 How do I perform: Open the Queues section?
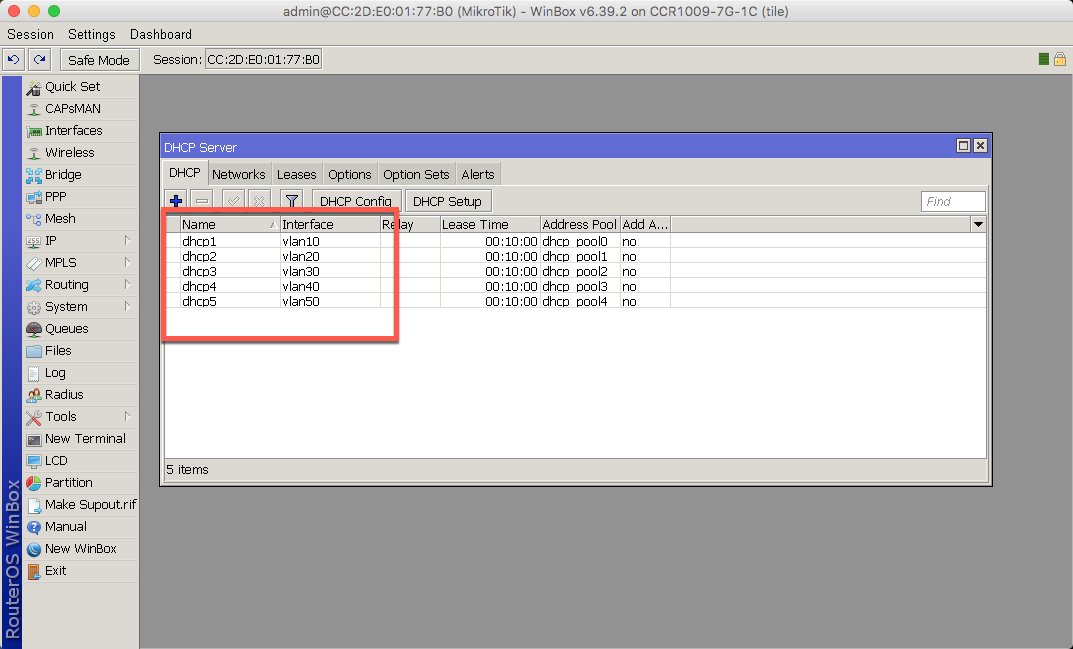pos(81,329)
